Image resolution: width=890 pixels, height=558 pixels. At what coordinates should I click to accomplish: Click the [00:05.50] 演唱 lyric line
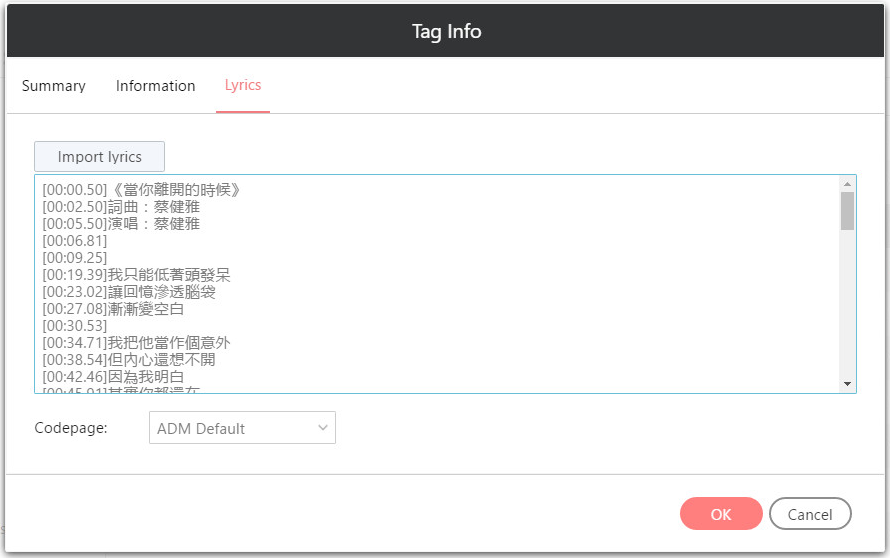coord(121,224)
